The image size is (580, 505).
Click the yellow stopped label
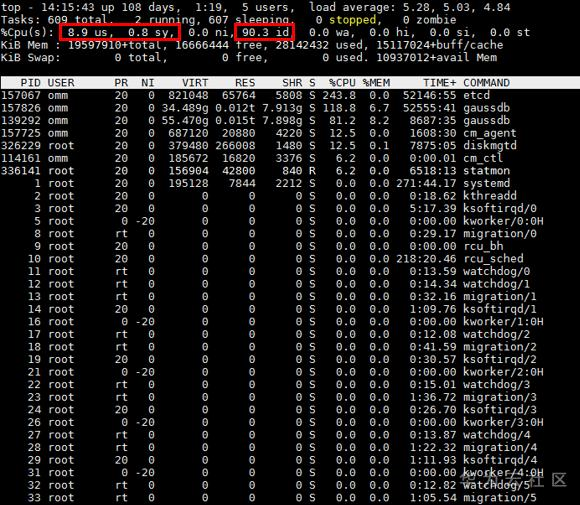pyautogui.click(x=353, y=20)
